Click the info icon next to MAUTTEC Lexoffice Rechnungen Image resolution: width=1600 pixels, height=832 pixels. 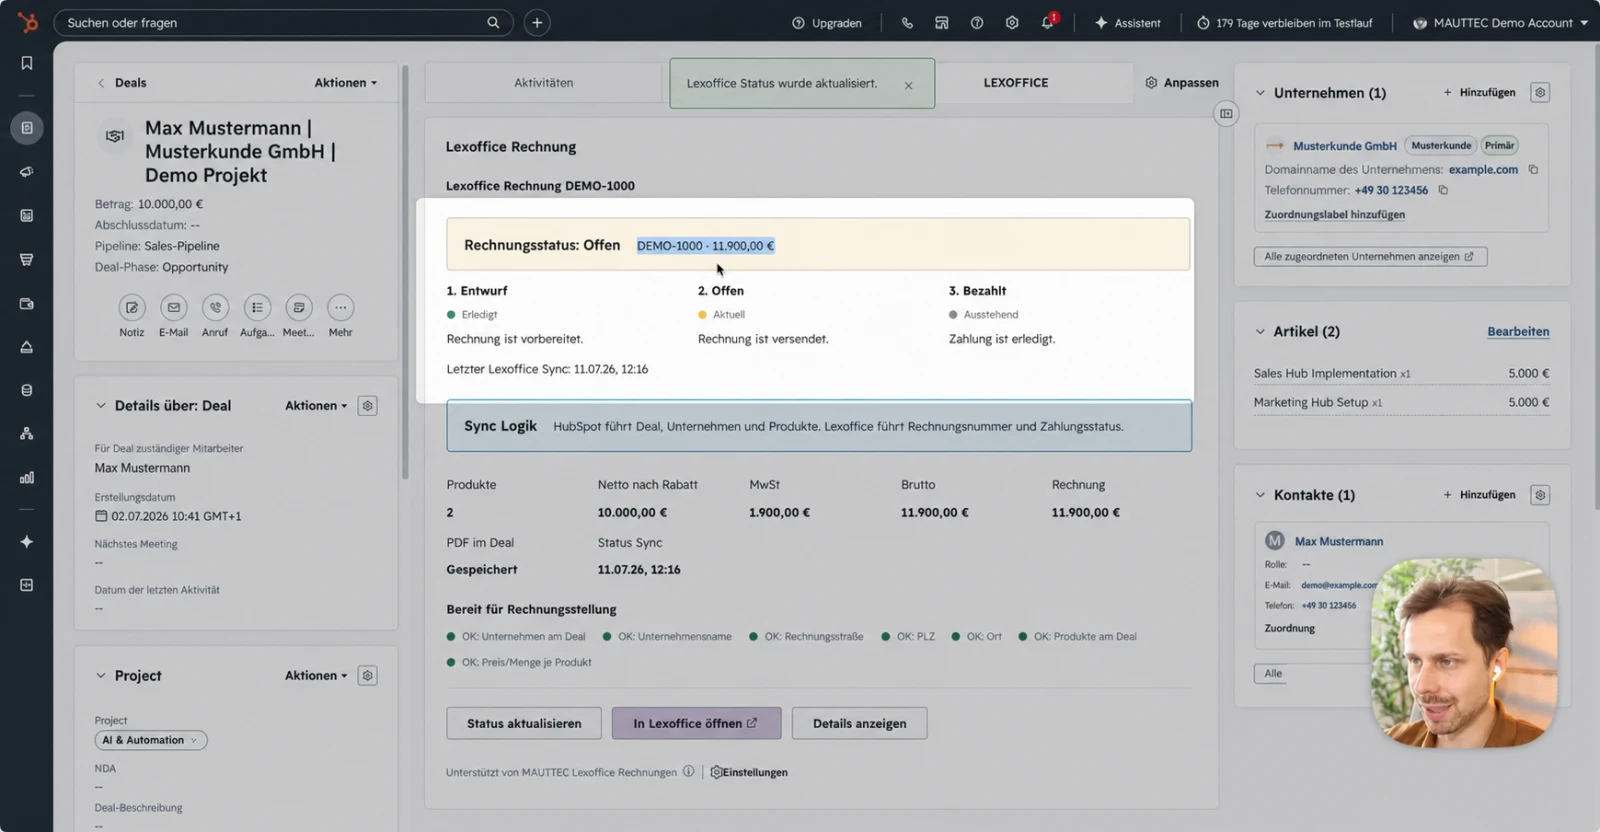click(x=688, y=771)
